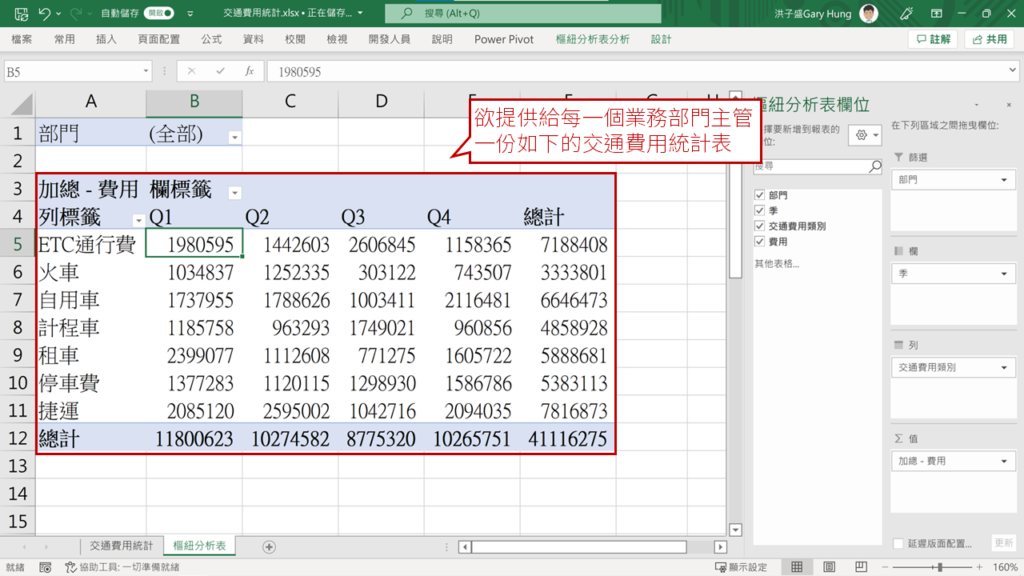Click the ribbon display options icon
The width and height of the screenshot is (1024, 576).
click(x=936, y=13)
